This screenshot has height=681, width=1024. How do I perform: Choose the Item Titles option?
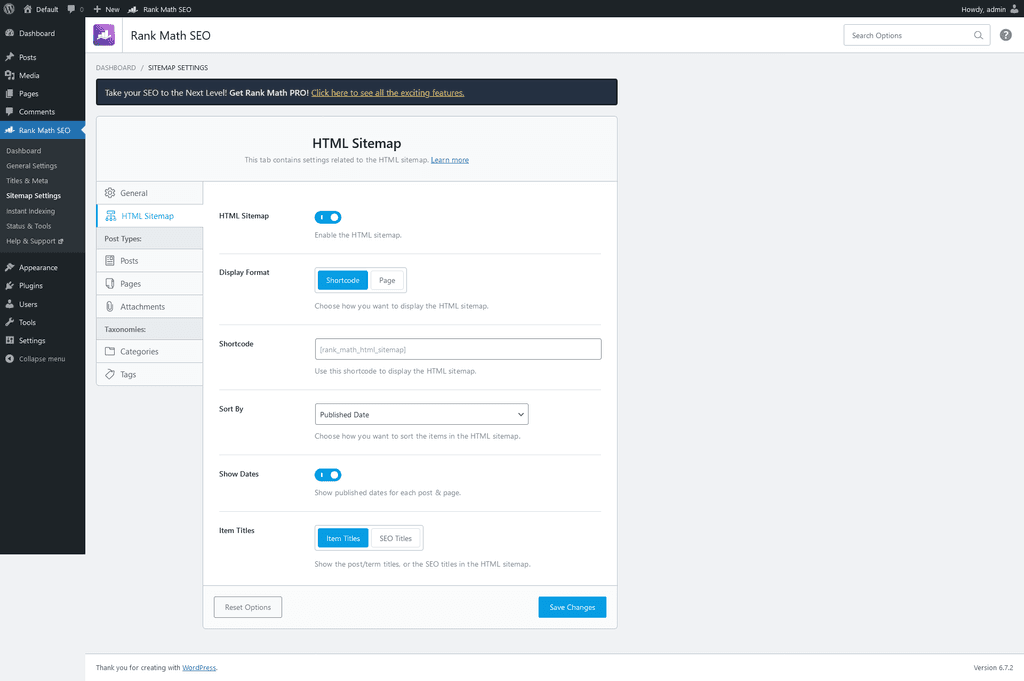[343, 538]
